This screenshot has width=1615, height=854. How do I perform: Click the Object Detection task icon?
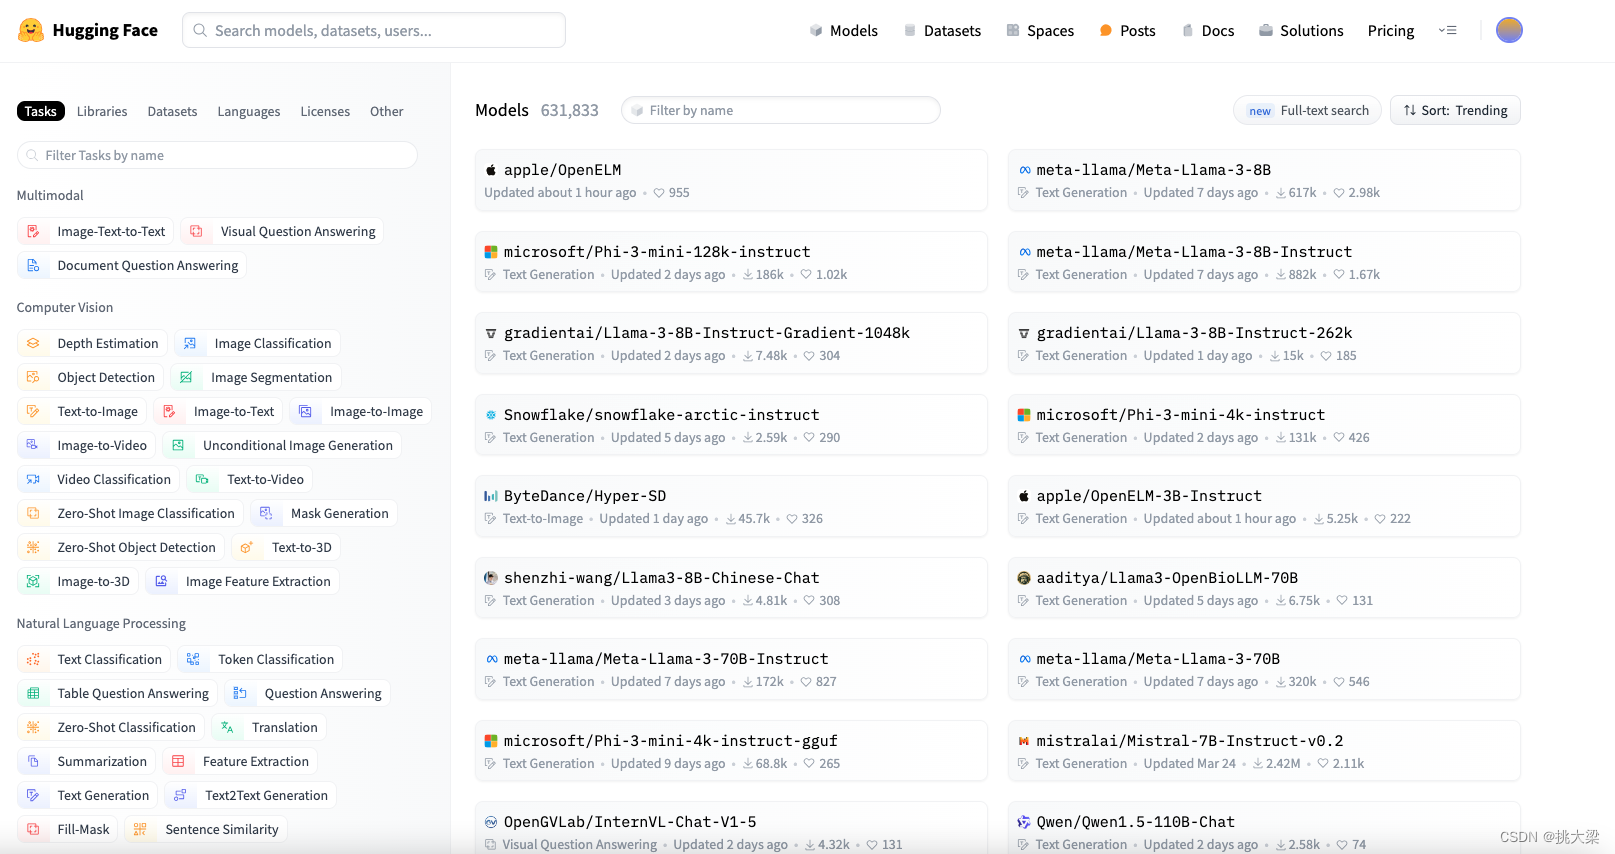pyautogui.click(x=33, y=377)
